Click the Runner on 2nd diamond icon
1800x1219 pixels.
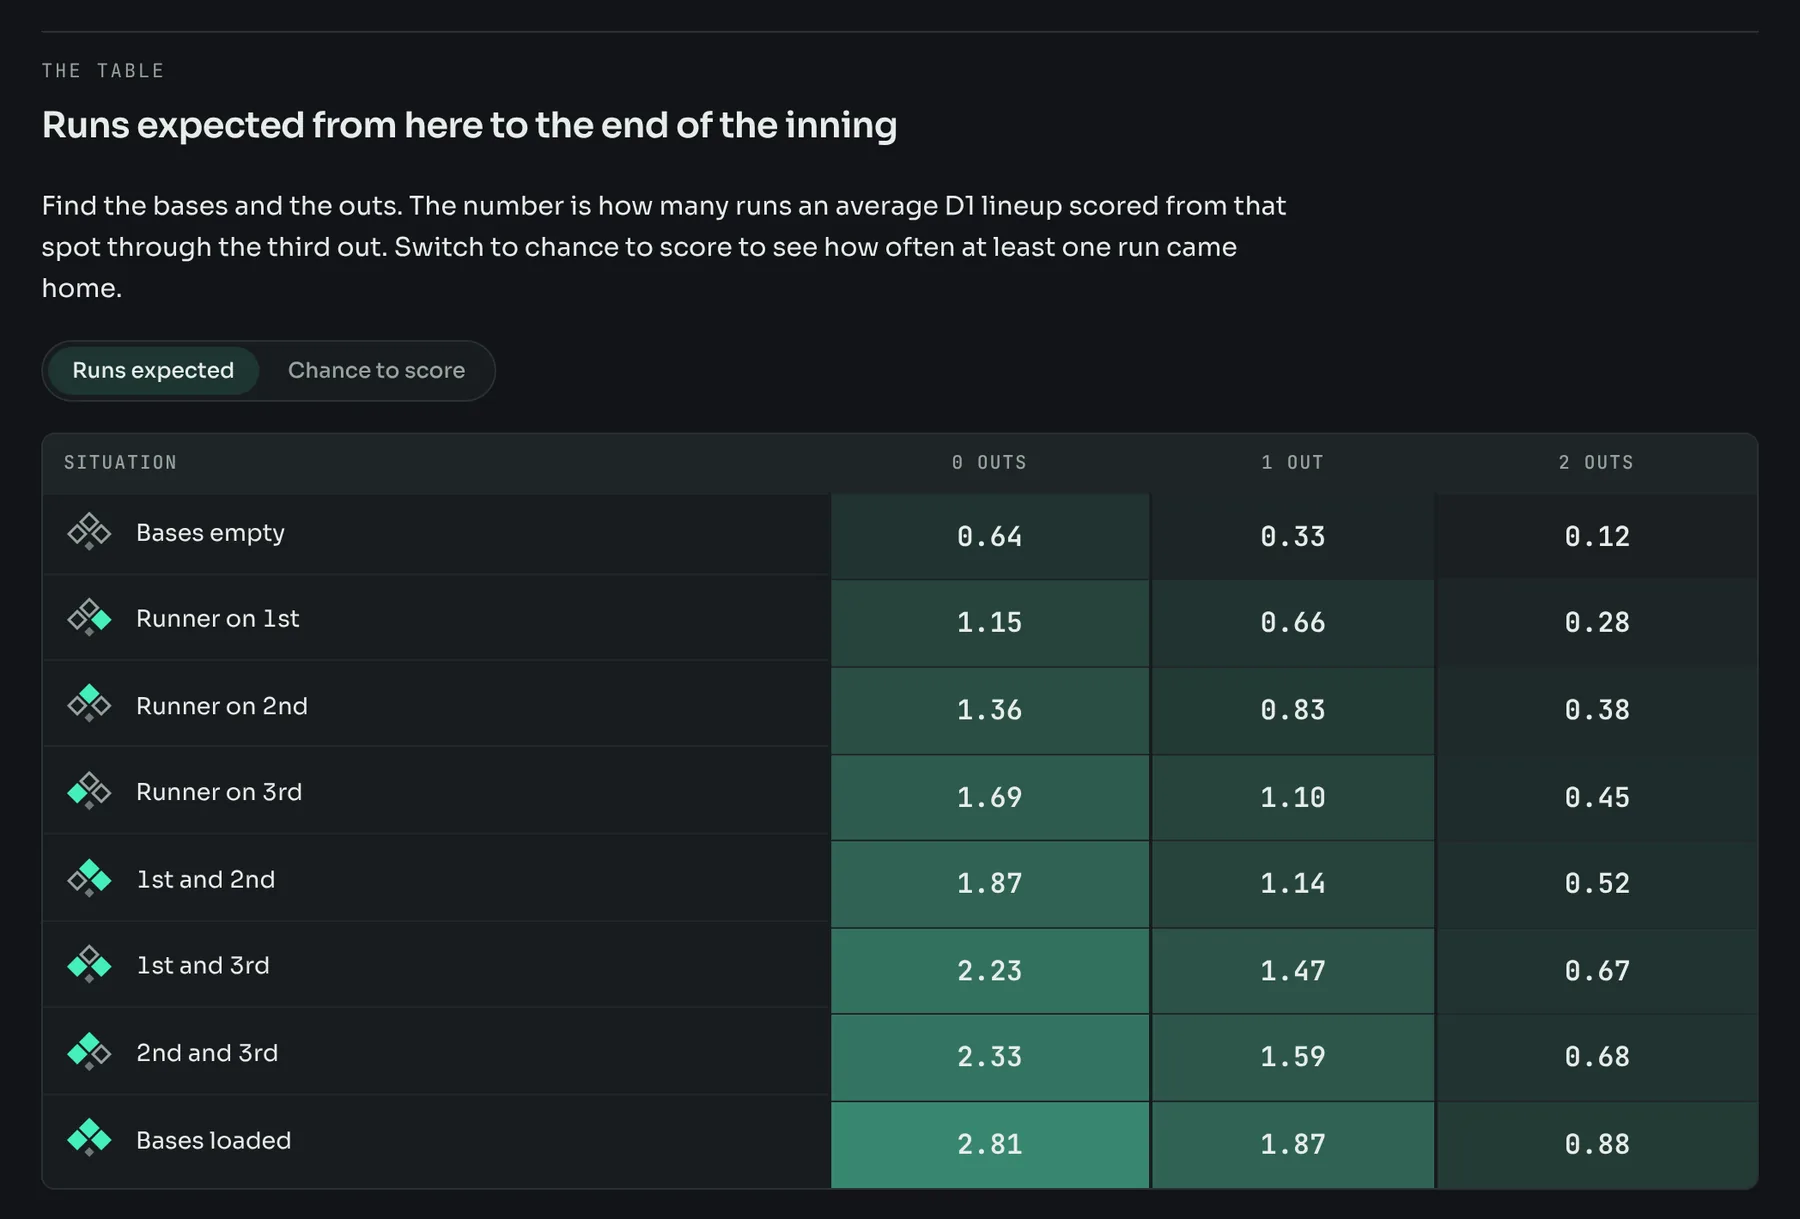(89, 705)
